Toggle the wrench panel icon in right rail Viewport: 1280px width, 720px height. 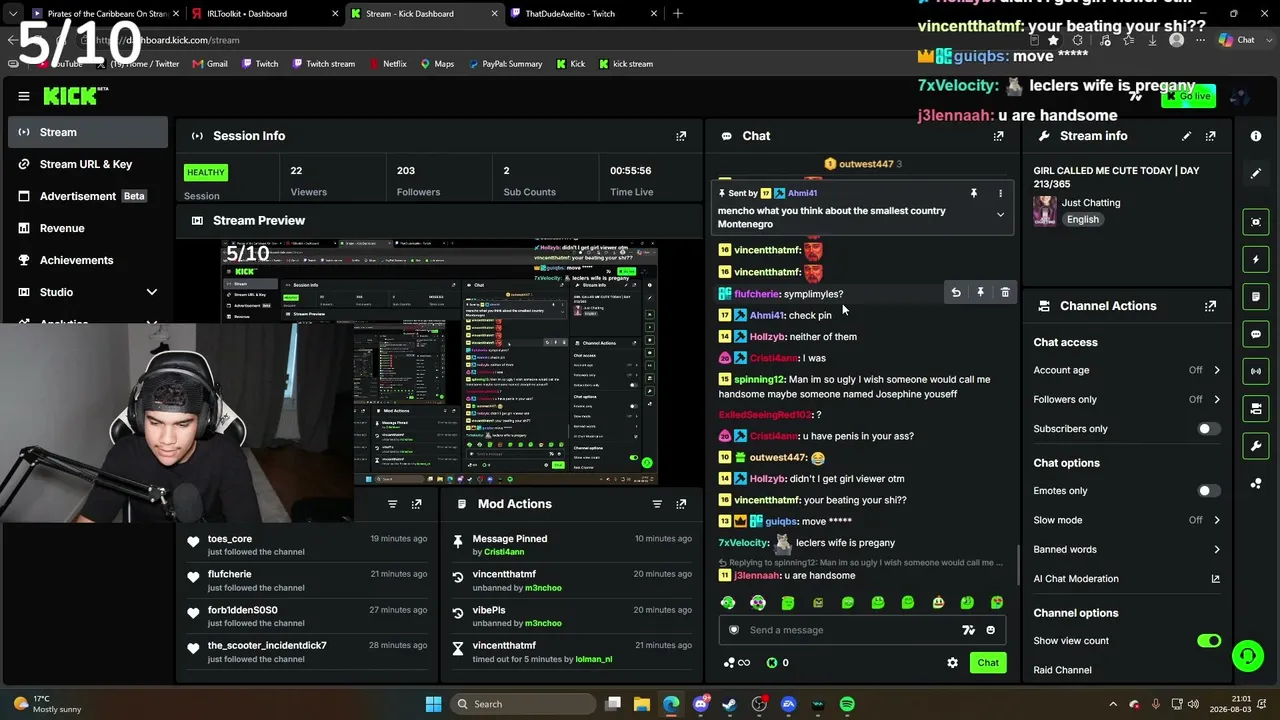(1256, 445)
